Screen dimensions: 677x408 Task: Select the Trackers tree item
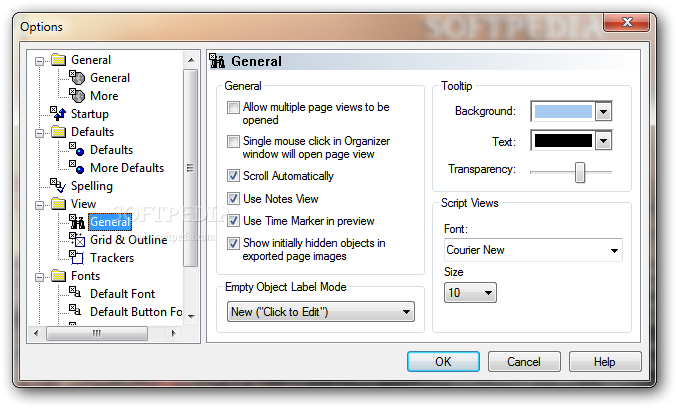[x=112, y=258]
